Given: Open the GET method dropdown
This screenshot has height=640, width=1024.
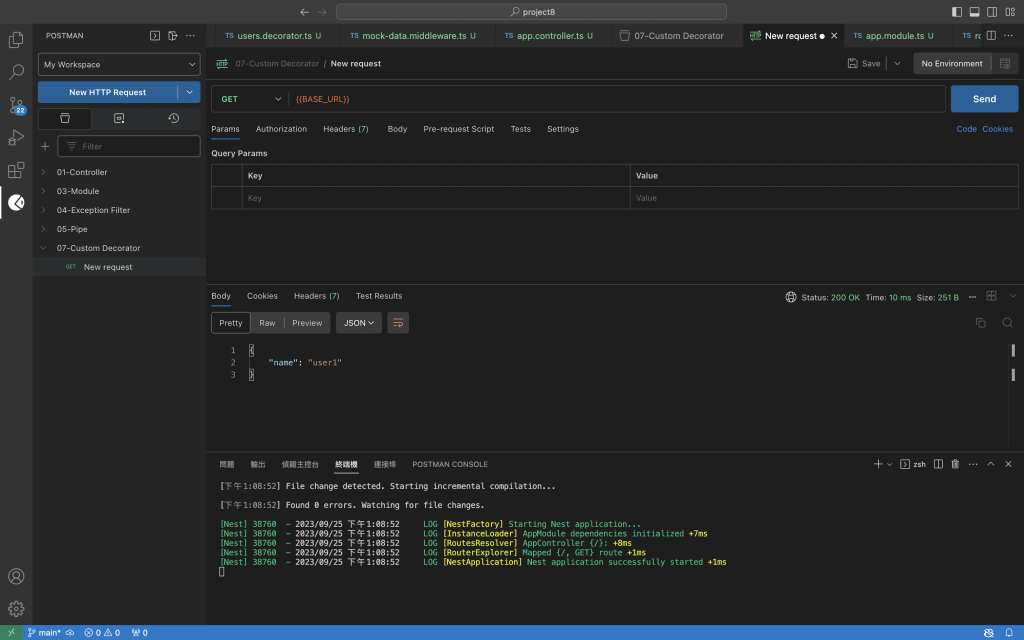Looking at the screenshot, I should (251, 99).
